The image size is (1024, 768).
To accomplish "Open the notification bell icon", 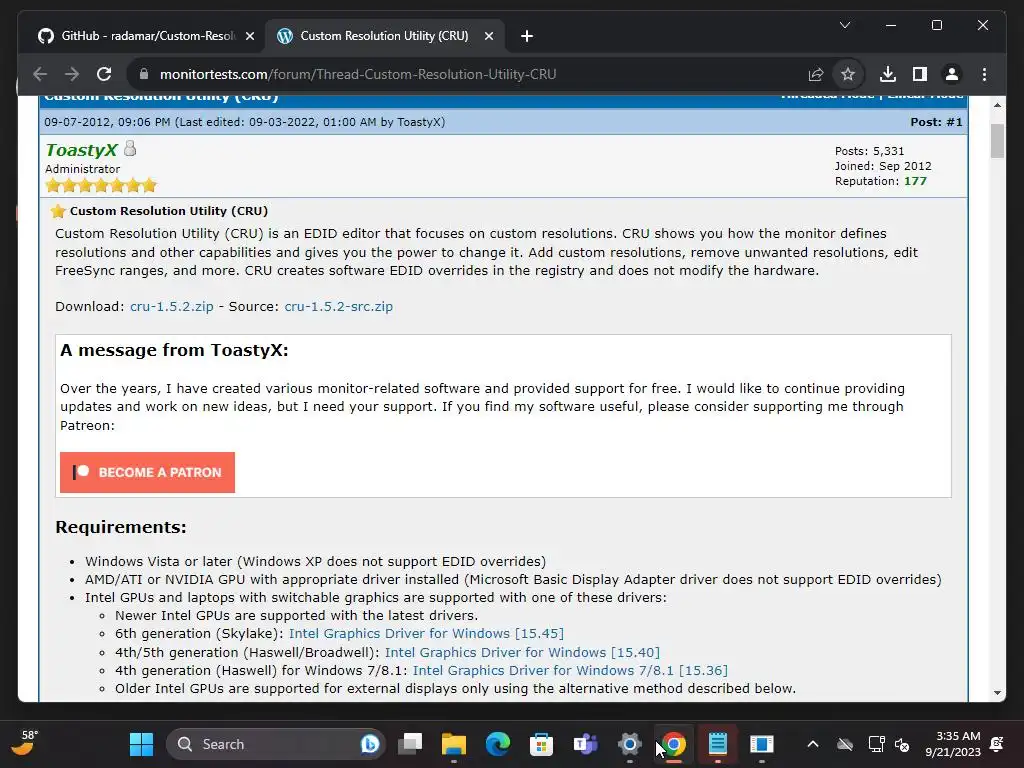I will coord(997,744).
